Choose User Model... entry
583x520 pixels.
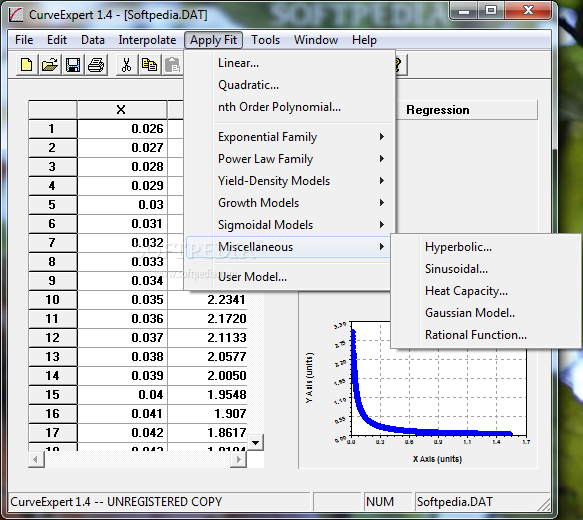tap(289, 277)
